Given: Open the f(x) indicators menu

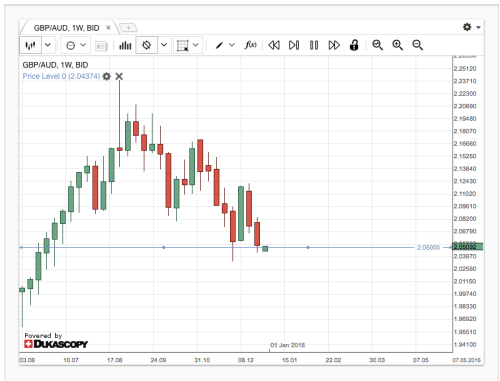Looking at the screenshot, I should 250,45.
